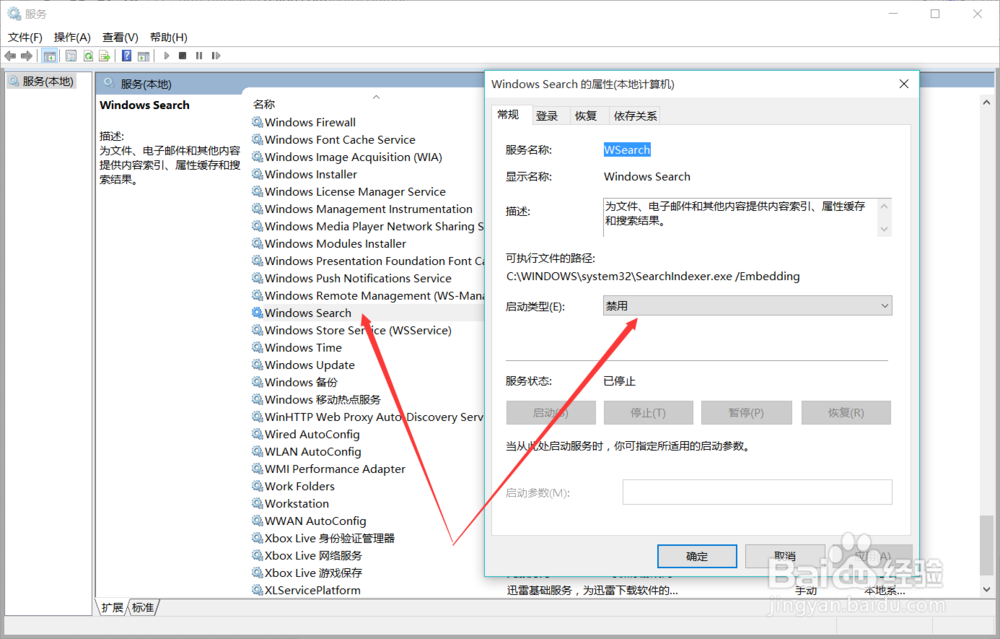This screenshot has height=639, width=1000.
Task: Click the Stop Service icon in the toolbar
Action: pyautogui.click(x=182, y=55)
